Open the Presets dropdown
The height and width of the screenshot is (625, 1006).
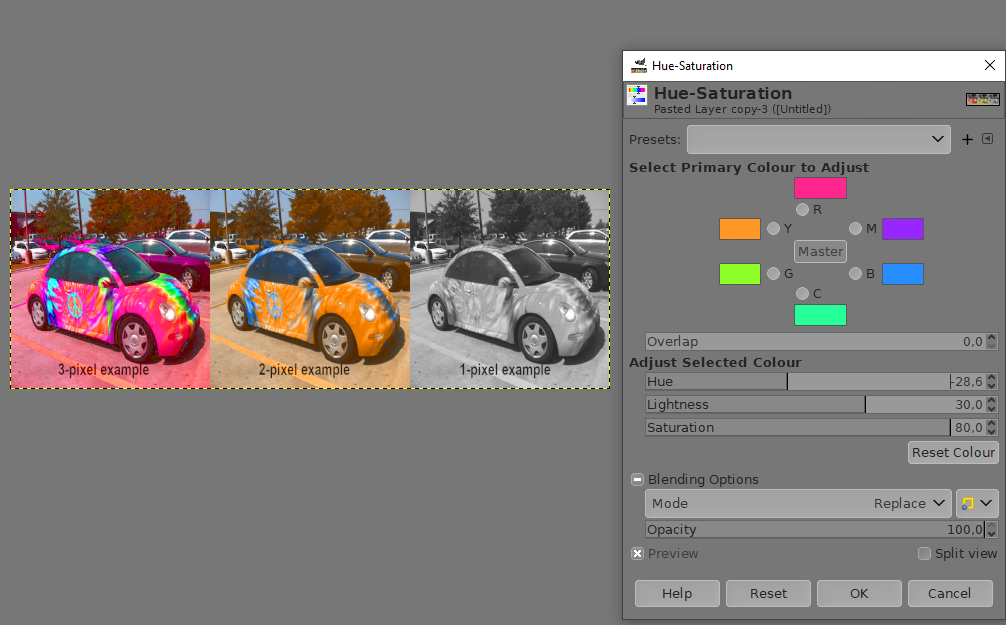click(x=818, y=140)
